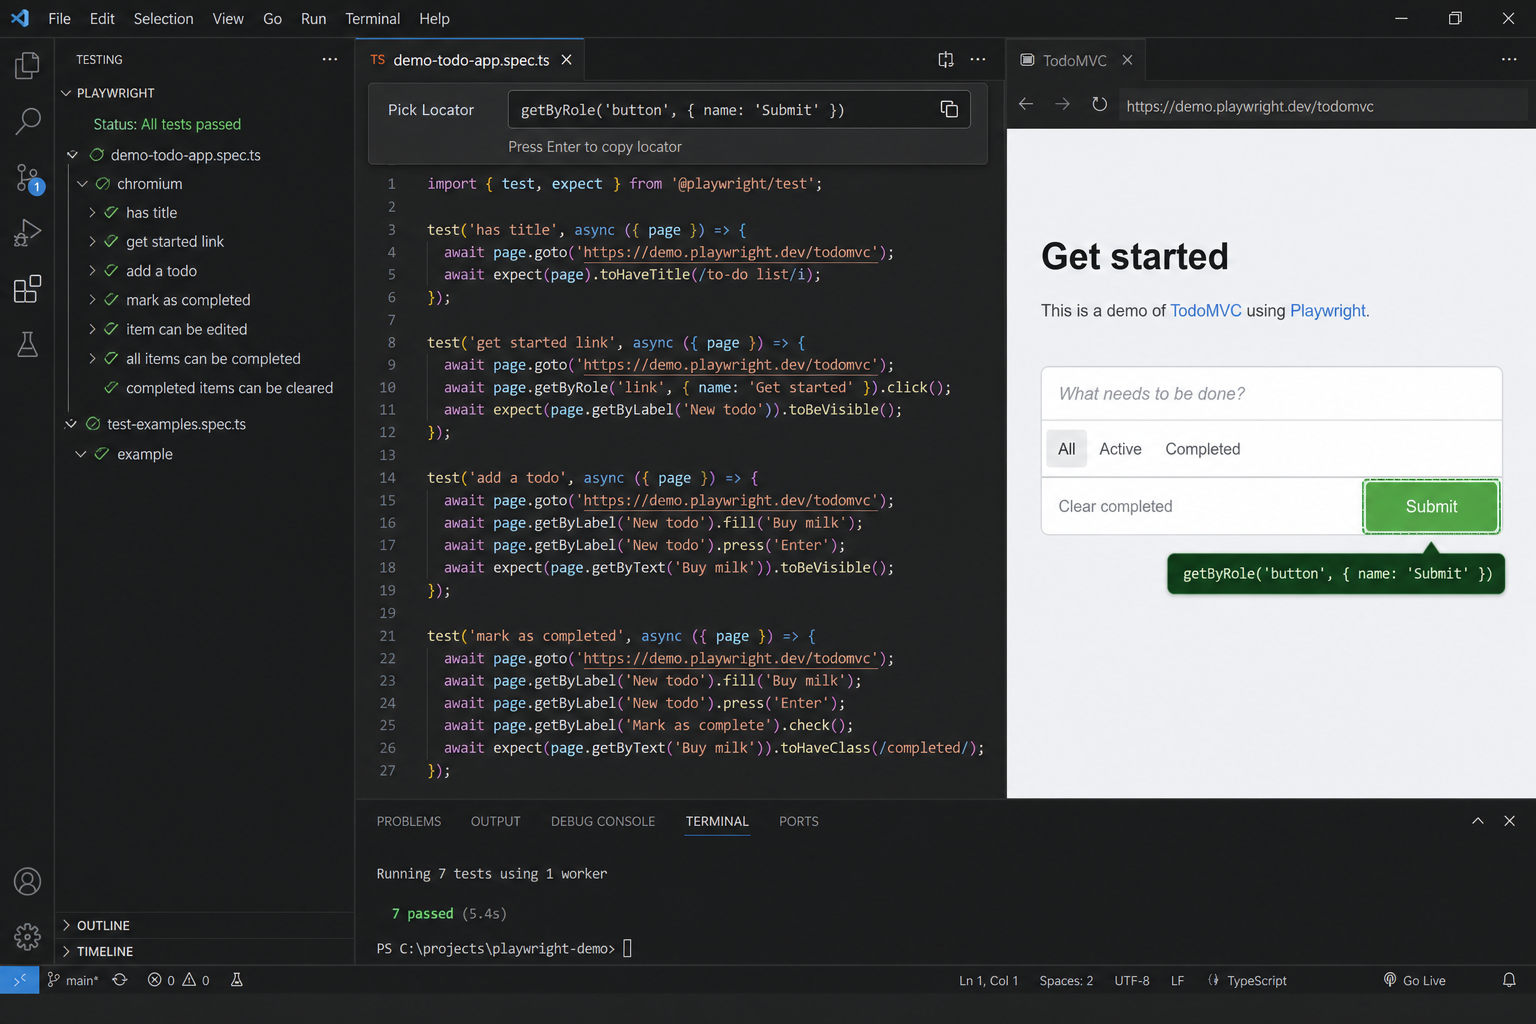This screenshot has height=1024, width=1536.
Task: Open the Terminal menu
Action: point(372,18)
